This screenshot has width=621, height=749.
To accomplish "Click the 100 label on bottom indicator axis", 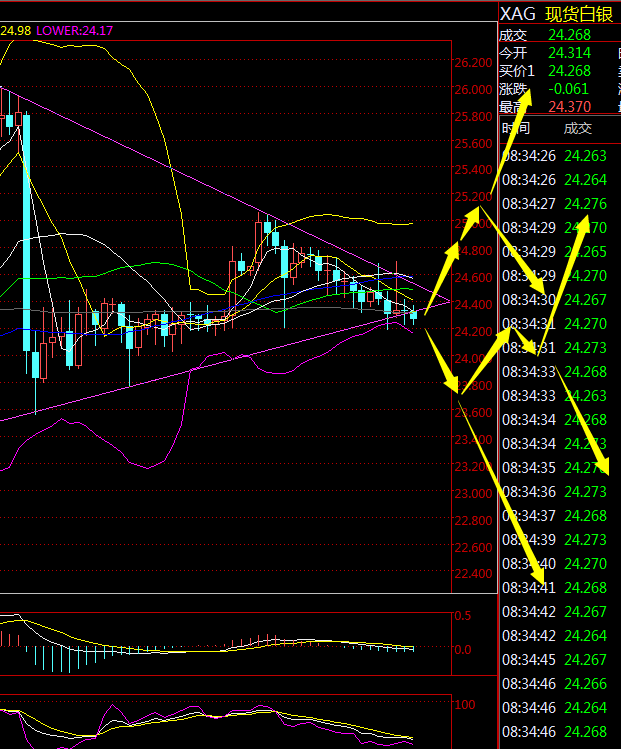I will click(x=464, y=705).
